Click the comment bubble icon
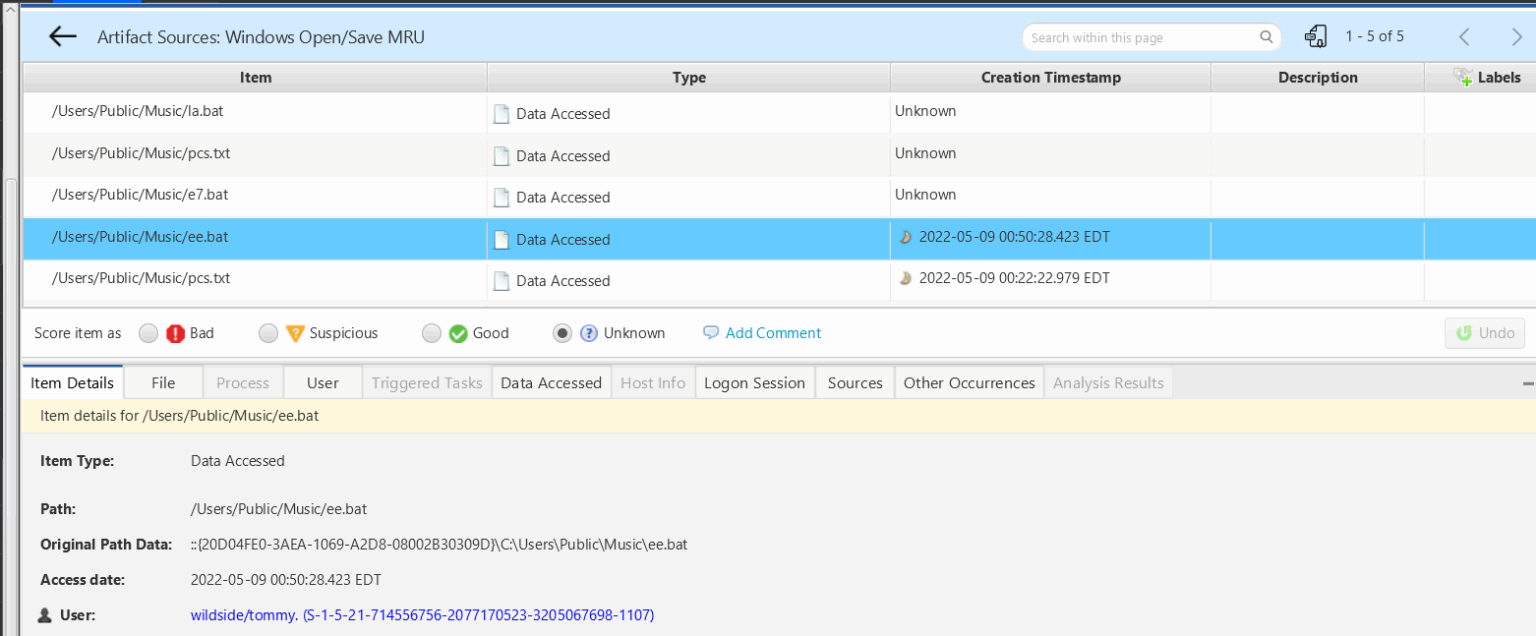The width and height of the screenshot is (1536, 636). click(711, 333)
